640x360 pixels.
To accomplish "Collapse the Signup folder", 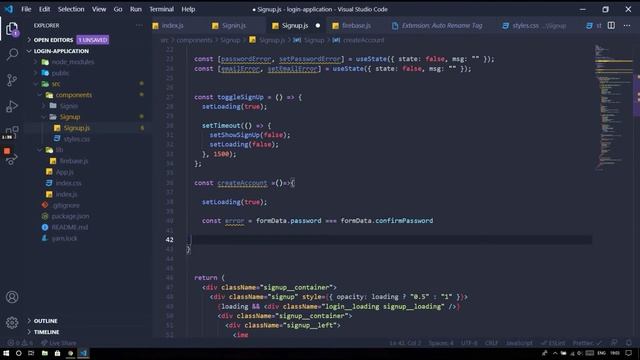I will coord(69,117).
